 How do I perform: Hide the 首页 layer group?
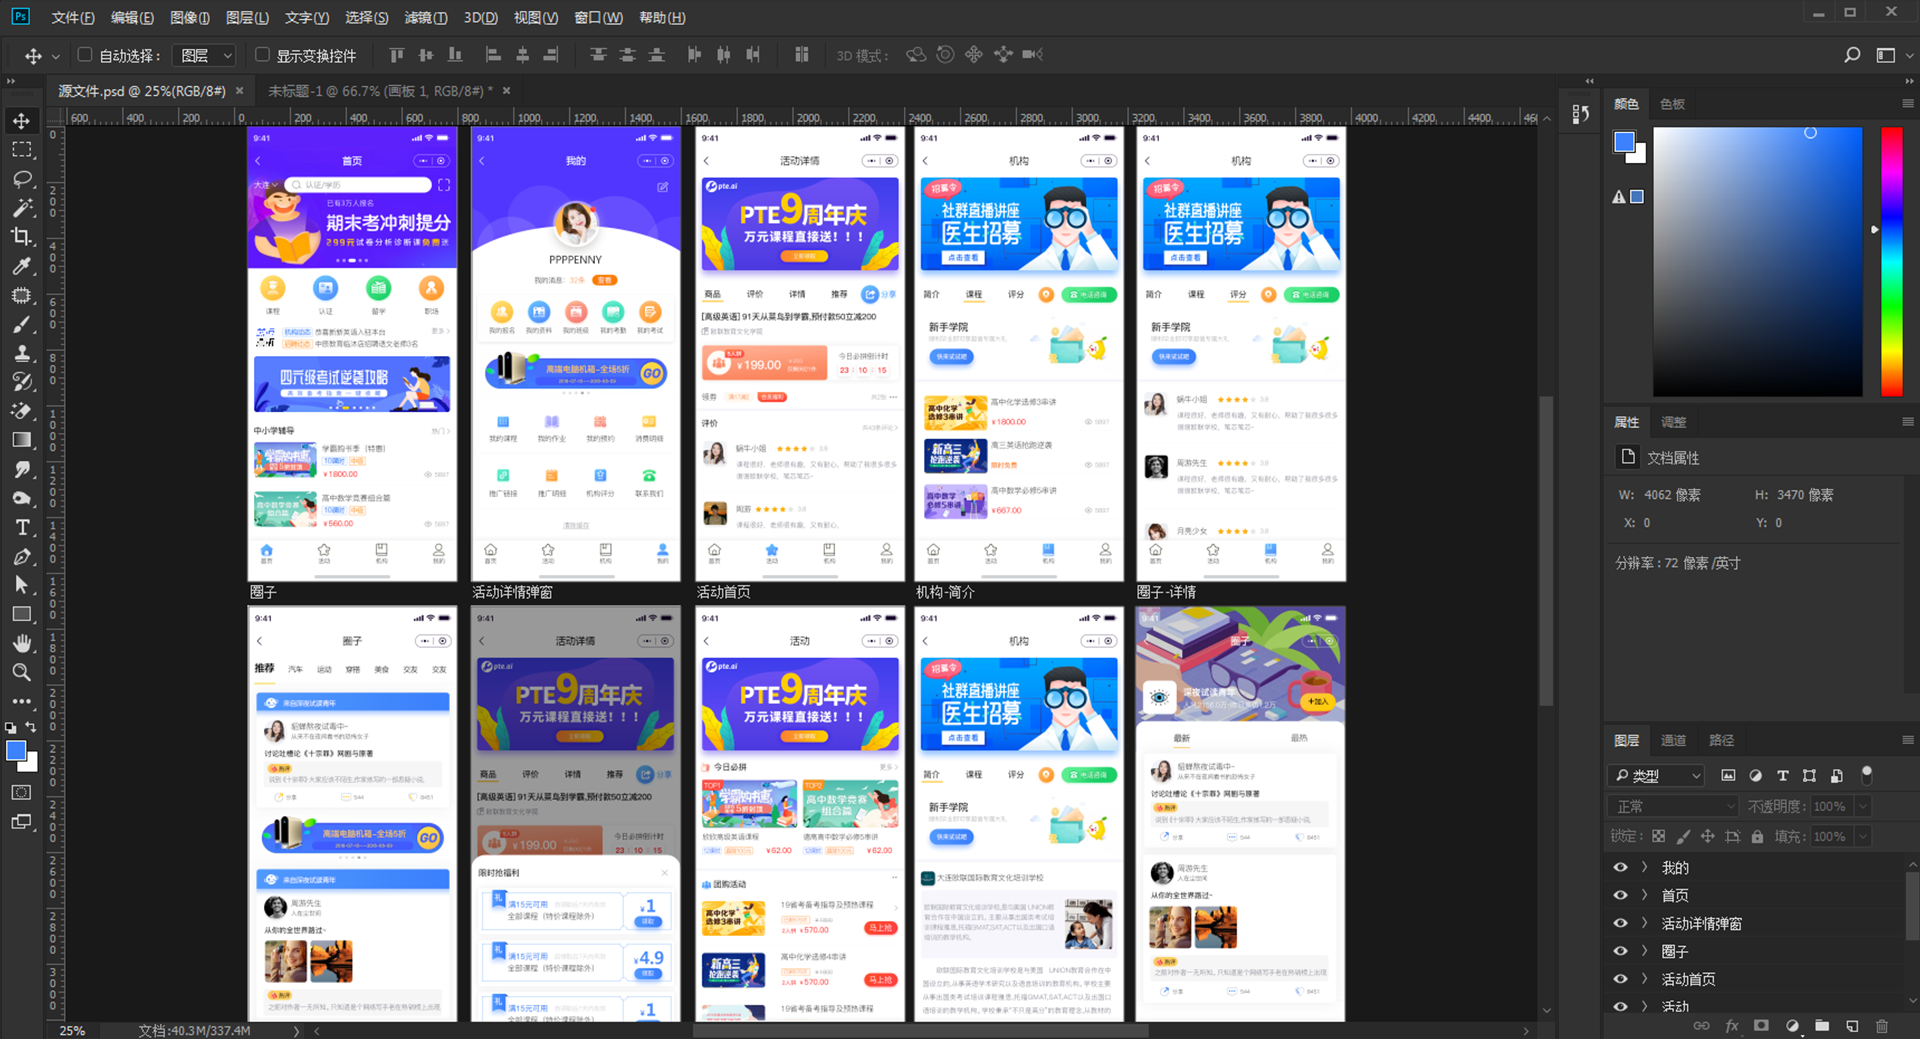coord(1620,895)
